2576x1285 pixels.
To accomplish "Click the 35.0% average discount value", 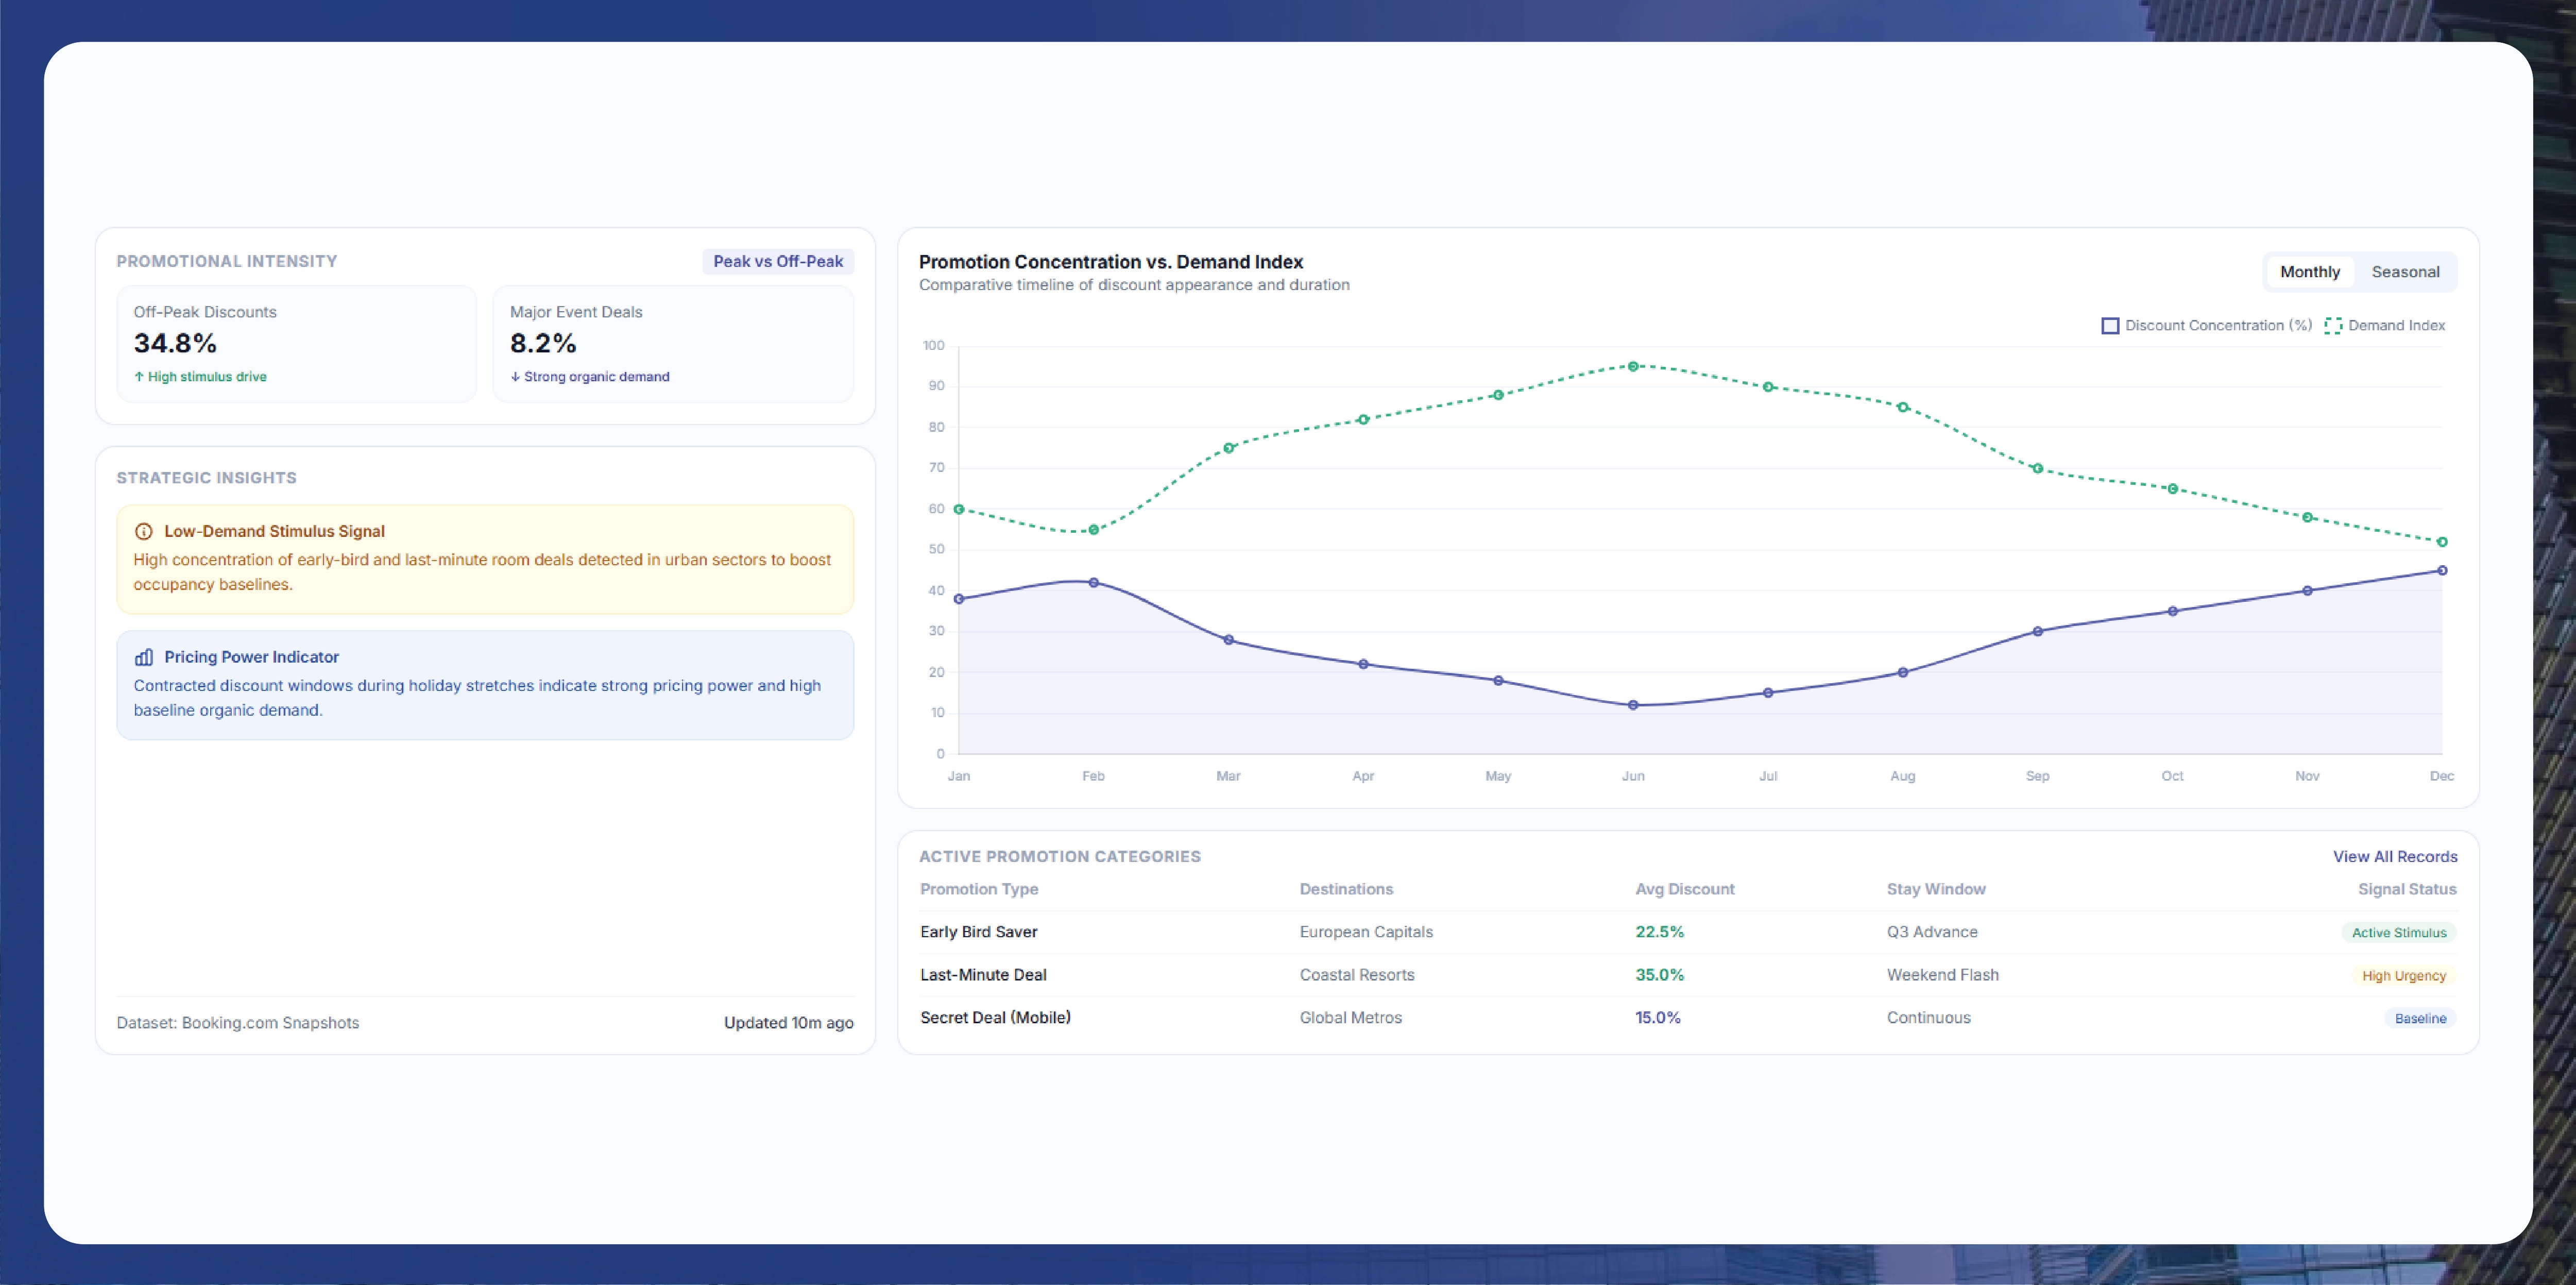I will tap(1660, 975).
